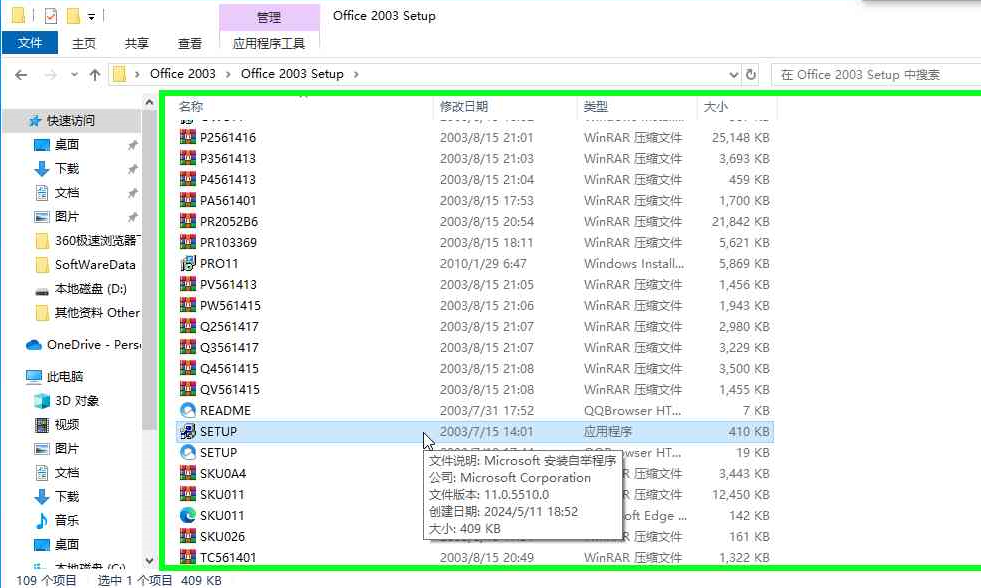Viewport: 981px width, 588px height.
Task: Select size cell 25,148 KB
Action: 740,138
